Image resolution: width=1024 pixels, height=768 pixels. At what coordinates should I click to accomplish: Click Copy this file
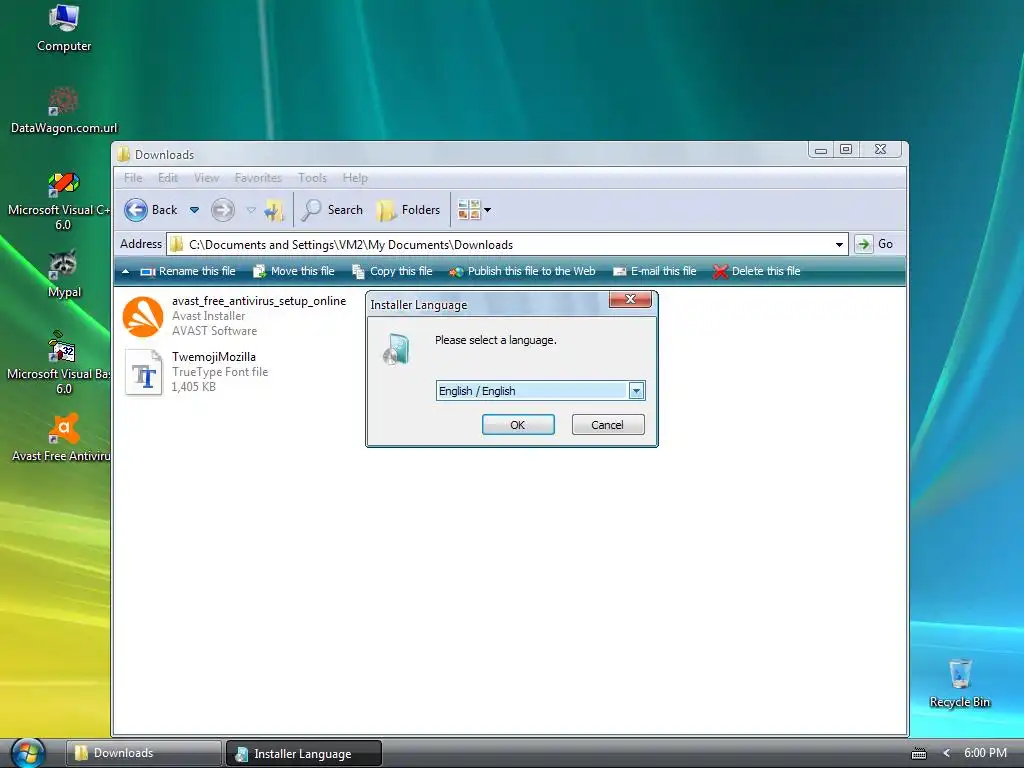pos(392,271)
